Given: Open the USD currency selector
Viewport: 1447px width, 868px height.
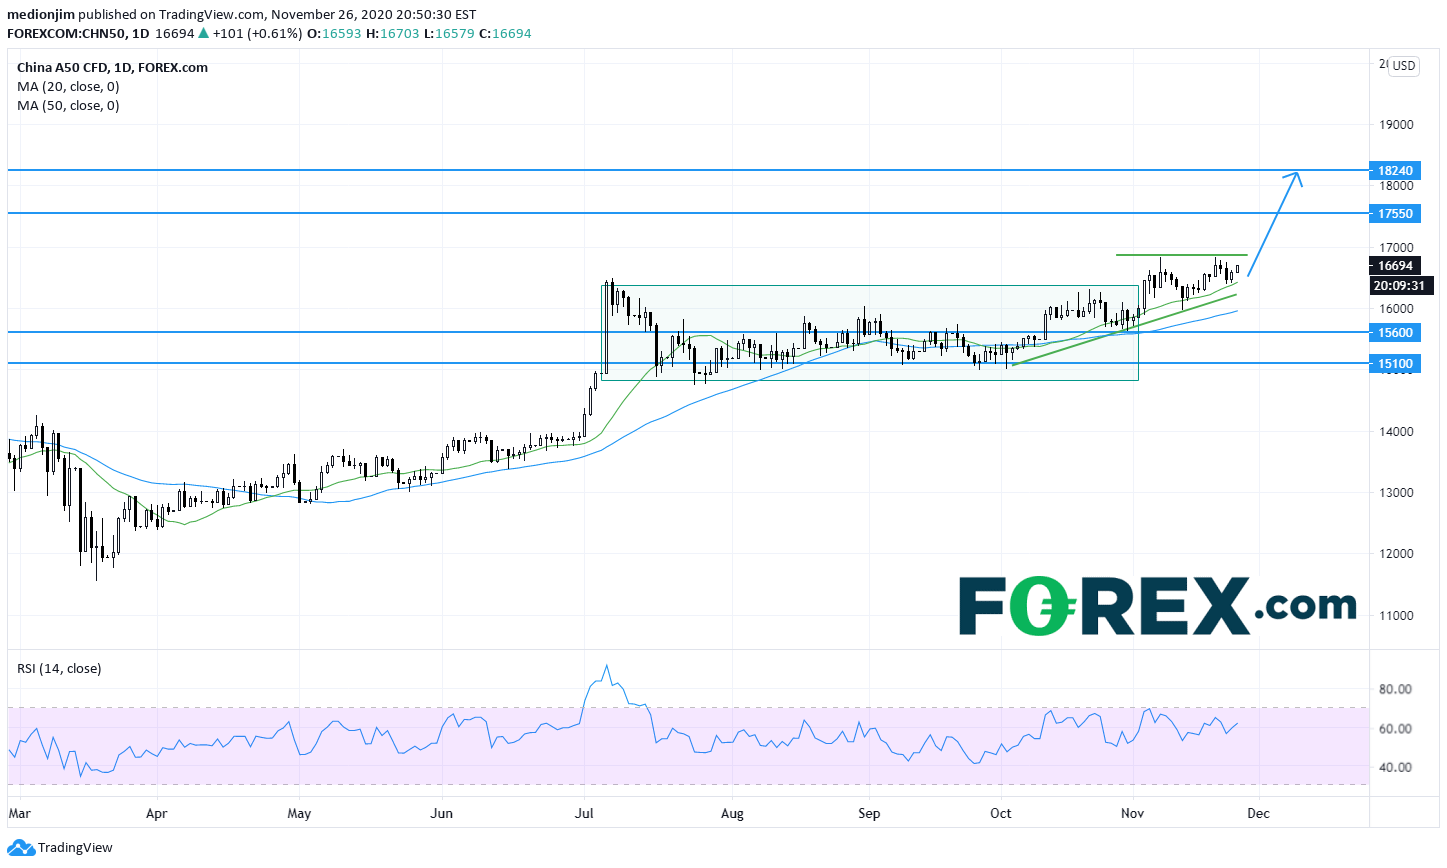Looking at the screenshot, I should 1404,66.
